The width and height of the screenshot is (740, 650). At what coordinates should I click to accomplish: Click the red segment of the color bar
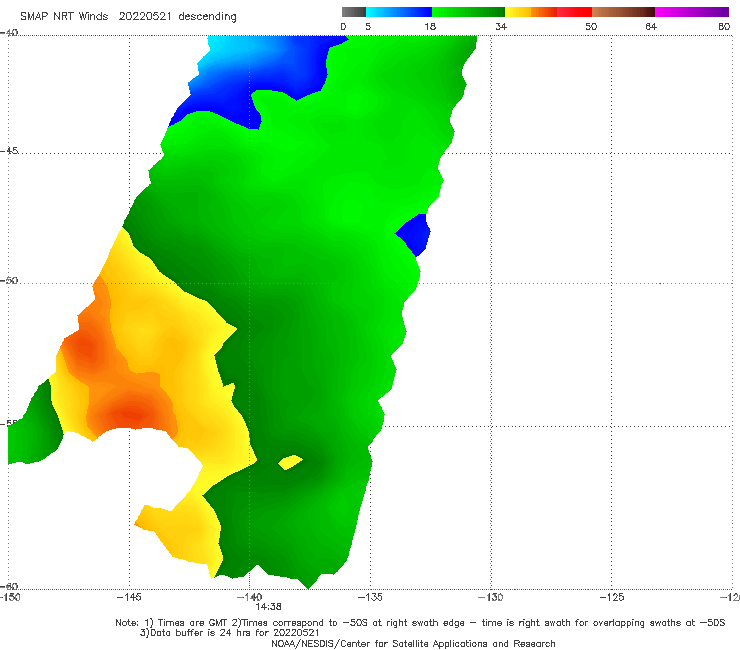(x=574, y=12)
